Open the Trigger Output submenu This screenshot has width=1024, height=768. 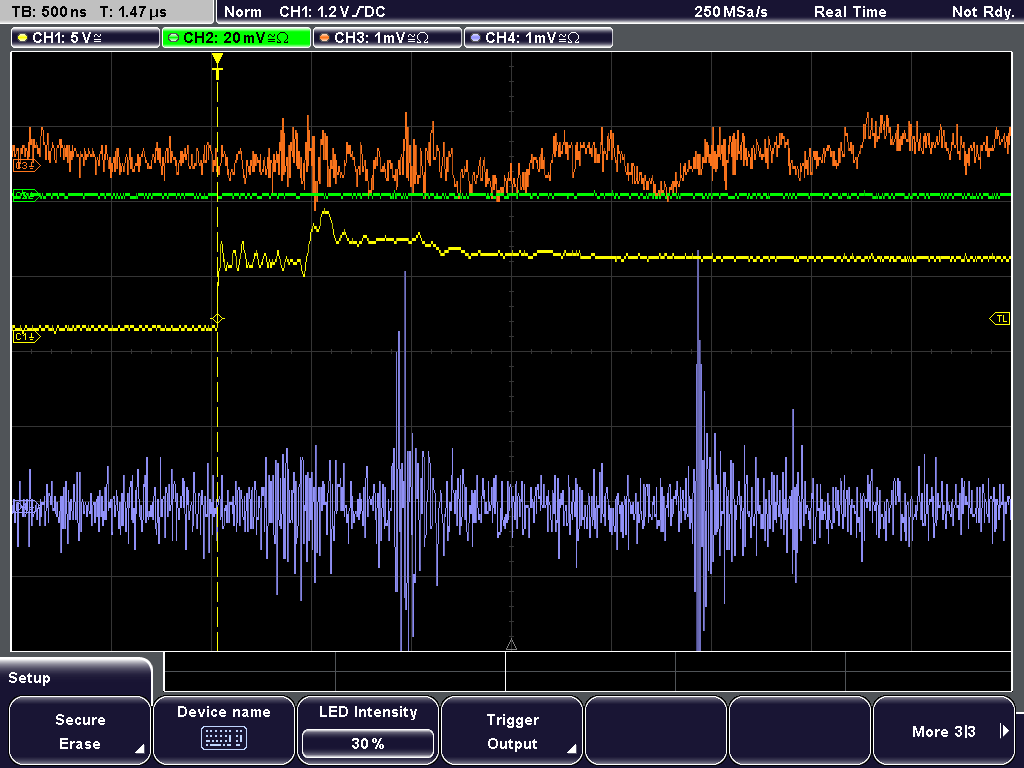512,731
